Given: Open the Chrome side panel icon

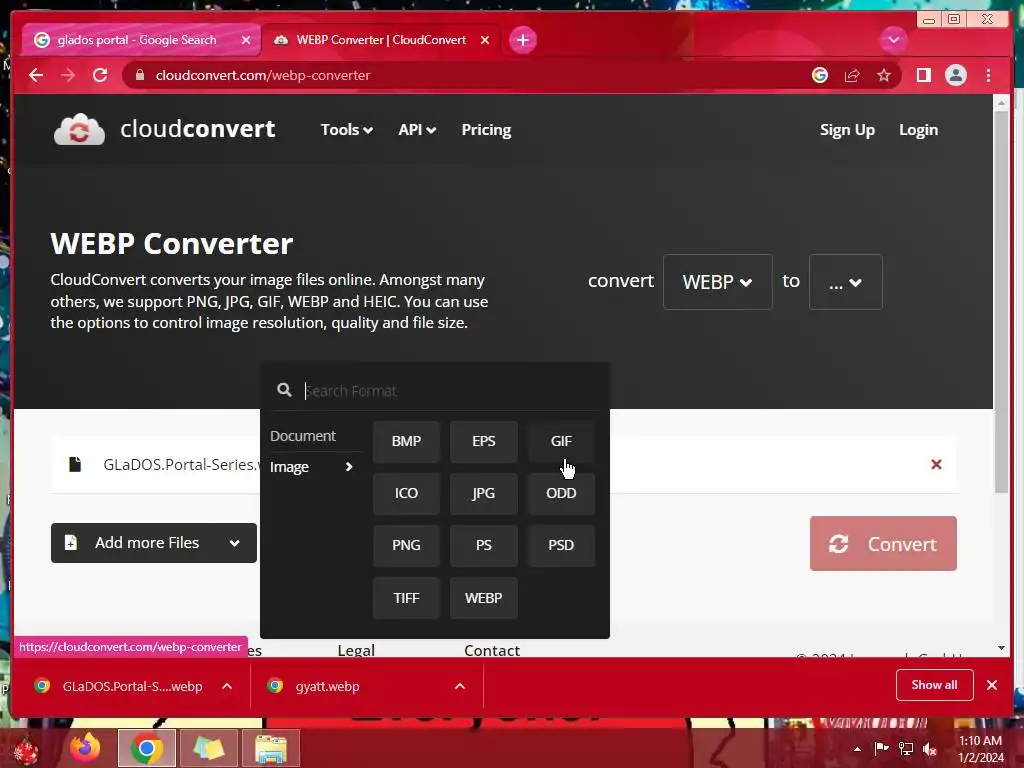Looking at the screenshot, I should point(923,75).
